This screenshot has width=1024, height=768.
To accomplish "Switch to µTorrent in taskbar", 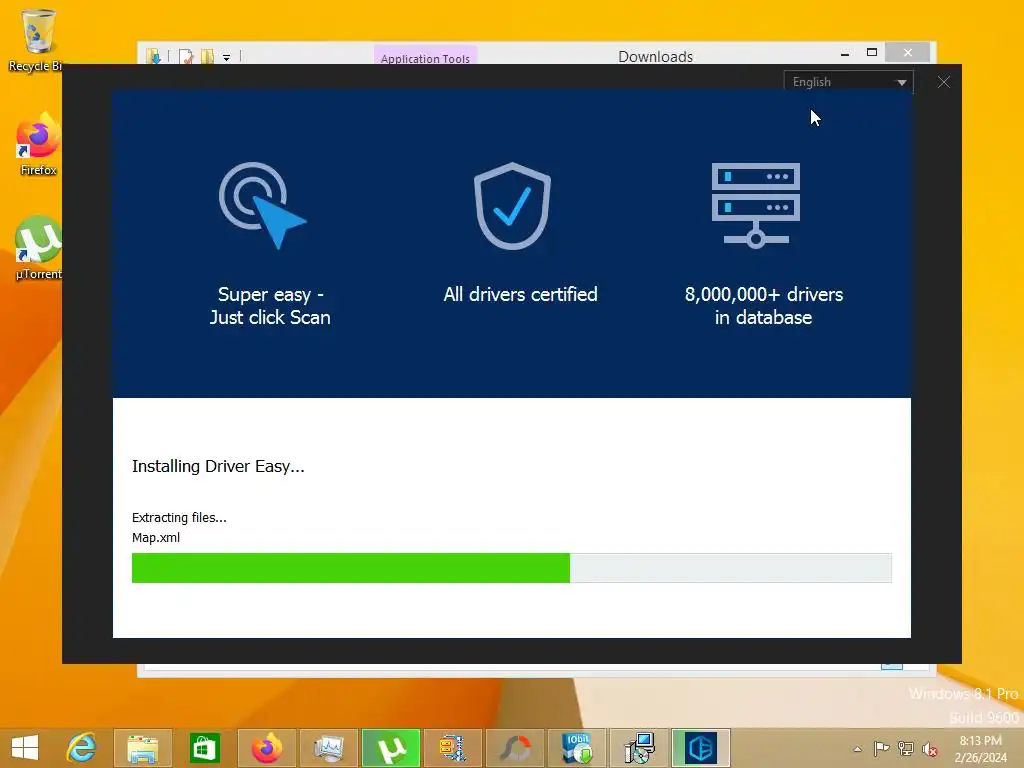I will pos(391,748).
